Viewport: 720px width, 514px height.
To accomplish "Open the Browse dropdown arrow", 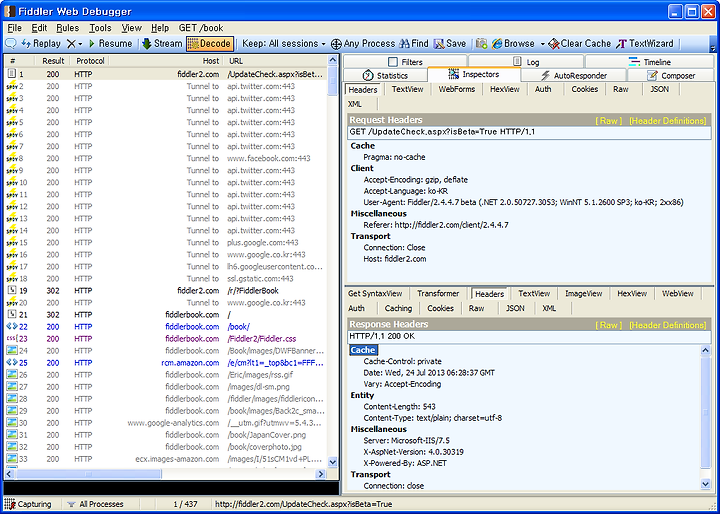I will coord(542,44).
